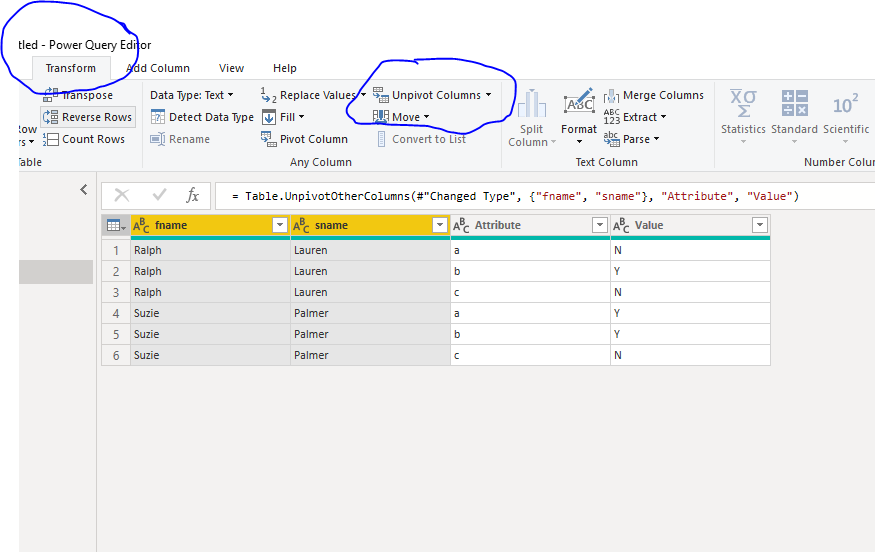Click the Pivot Column label
Screen dimensions: 875x552
coord(314,139)
